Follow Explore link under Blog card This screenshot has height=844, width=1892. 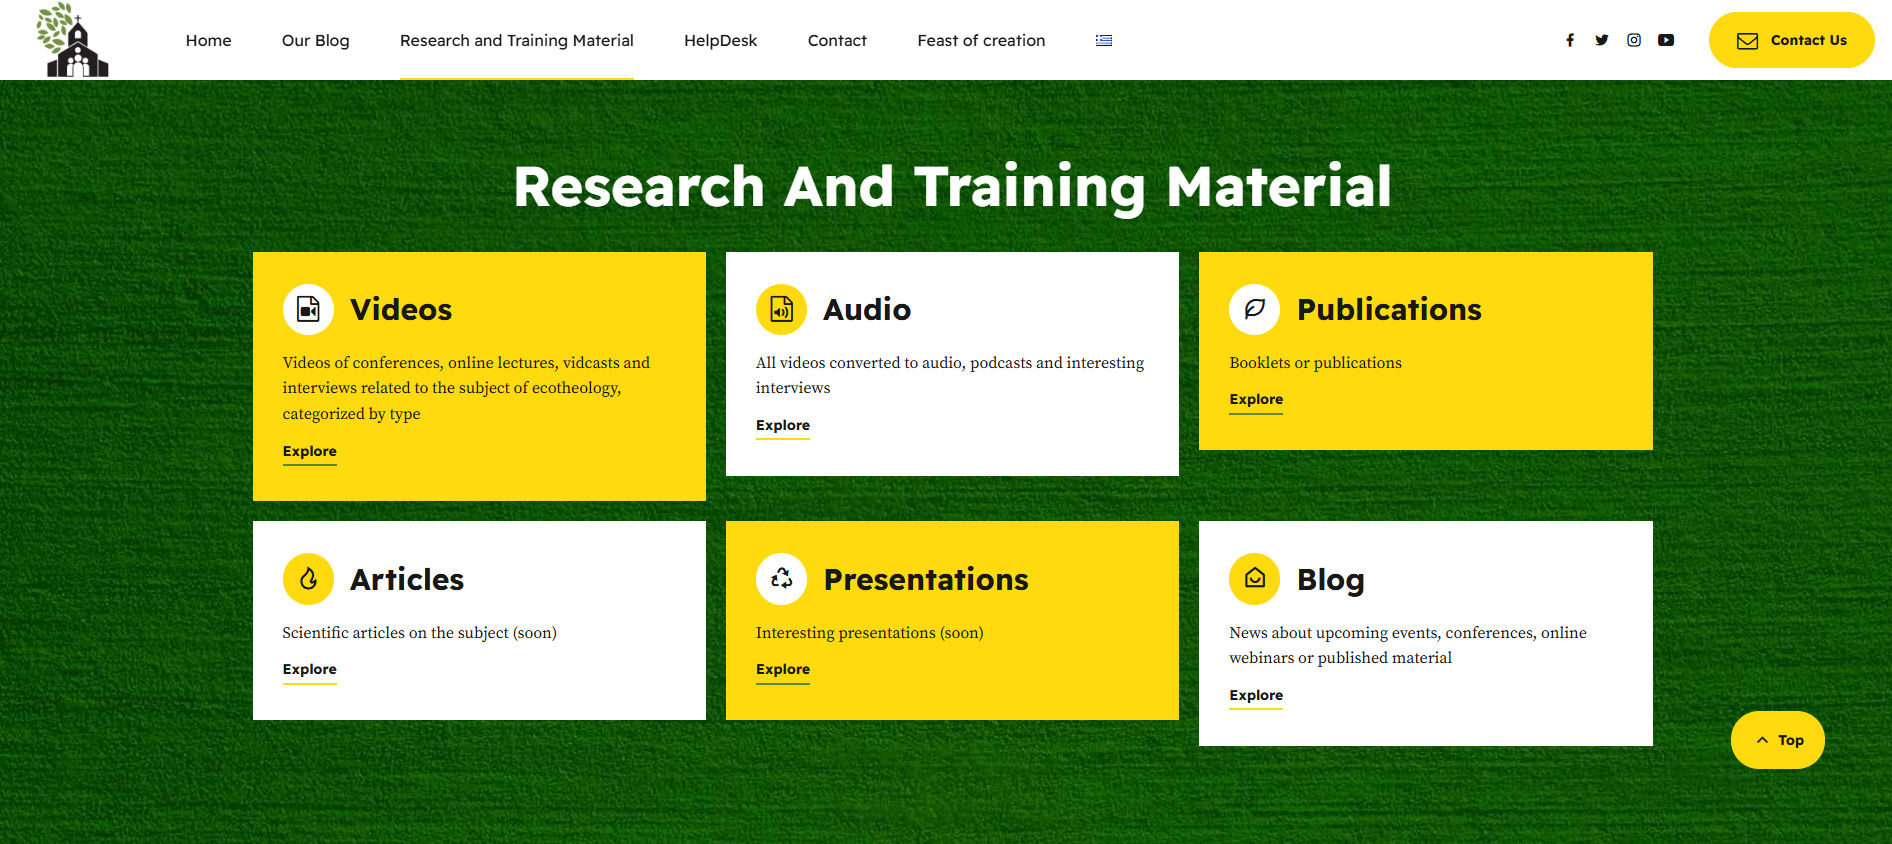1256,696
